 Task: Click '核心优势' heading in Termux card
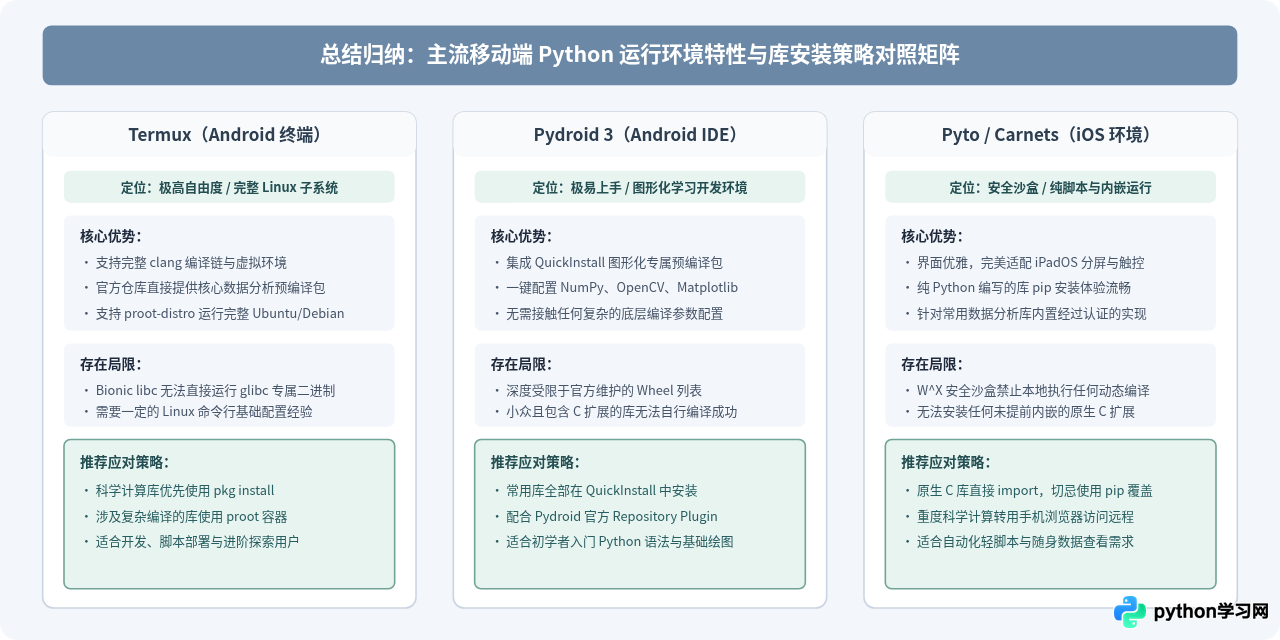[x=111, y=236]
